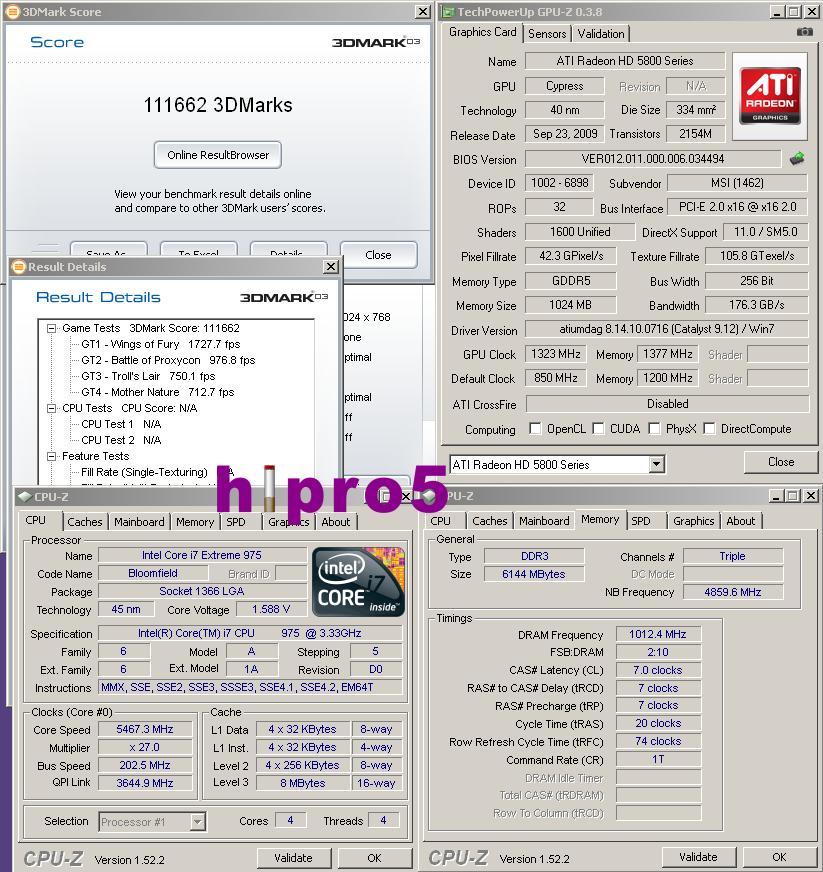
Task: Click the Instructions field in CPU-Z
Action: click(250, 687)
